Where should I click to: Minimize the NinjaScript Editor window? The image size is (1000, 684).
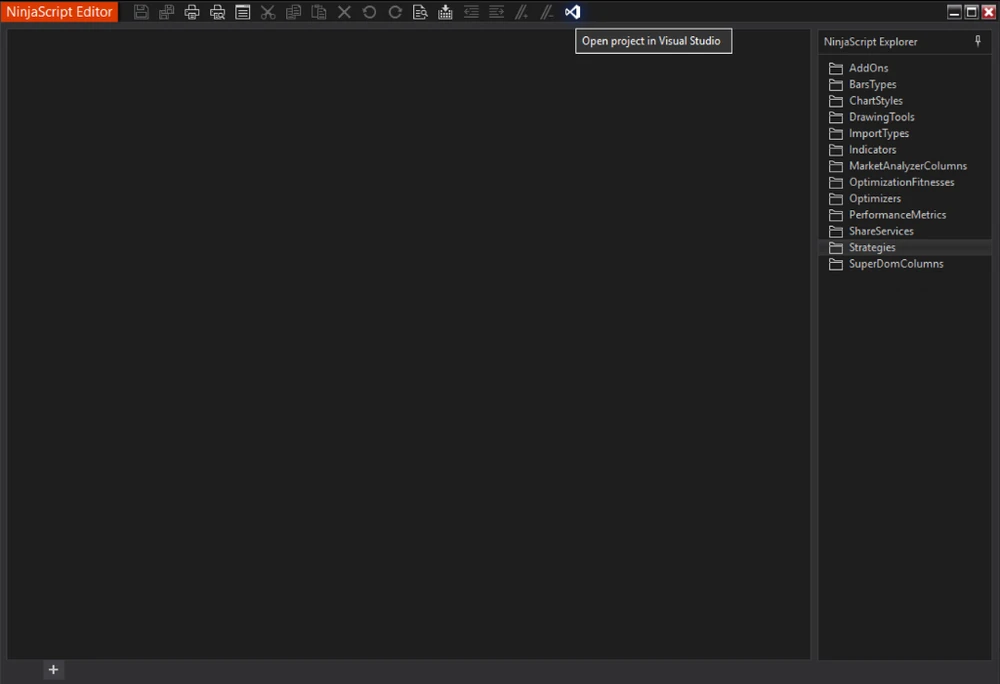tap(954, 12)
